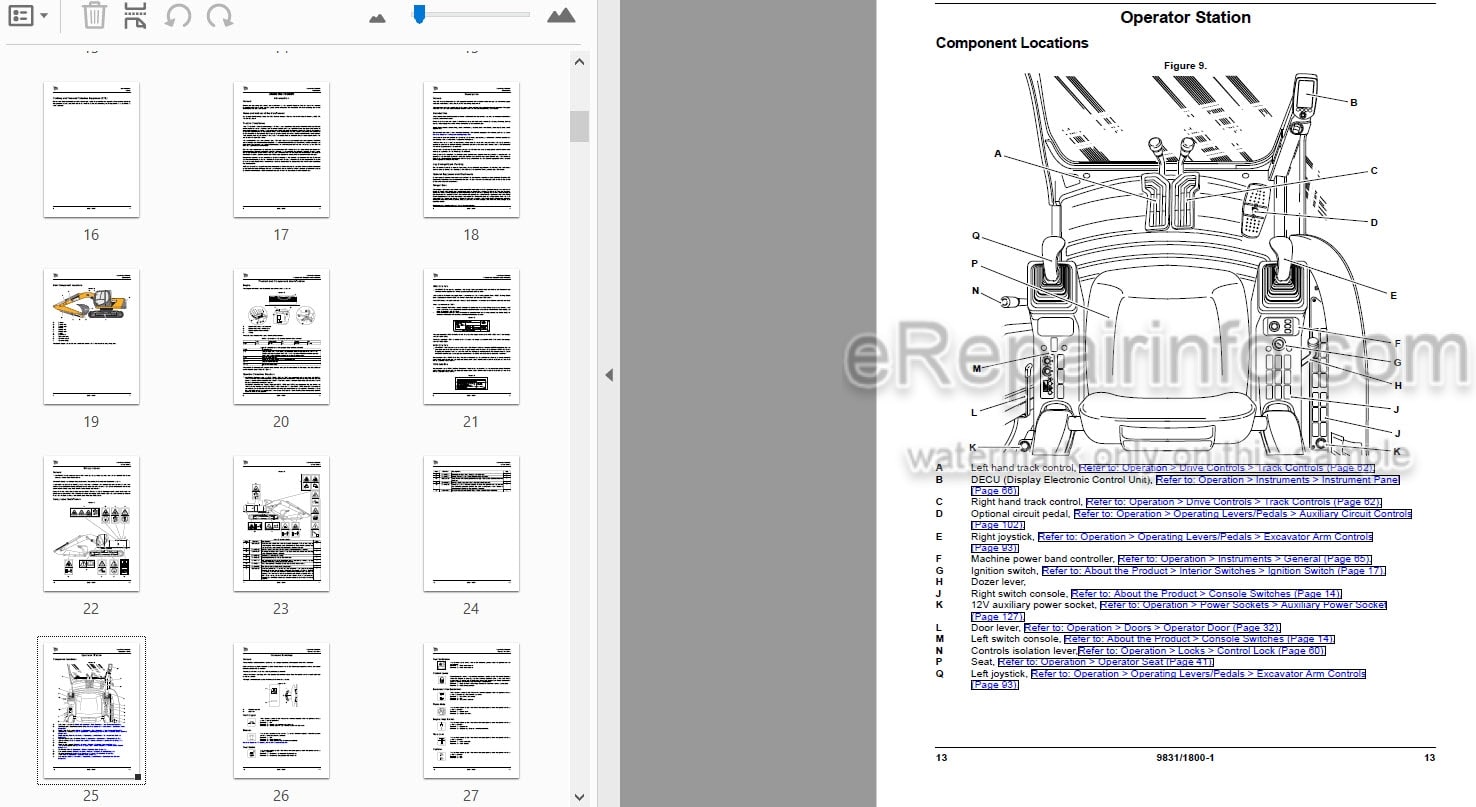Open Control Lock (Page 60) link
The height and width of the screenshot is (807, 1476).
(x=1202, y=651)
